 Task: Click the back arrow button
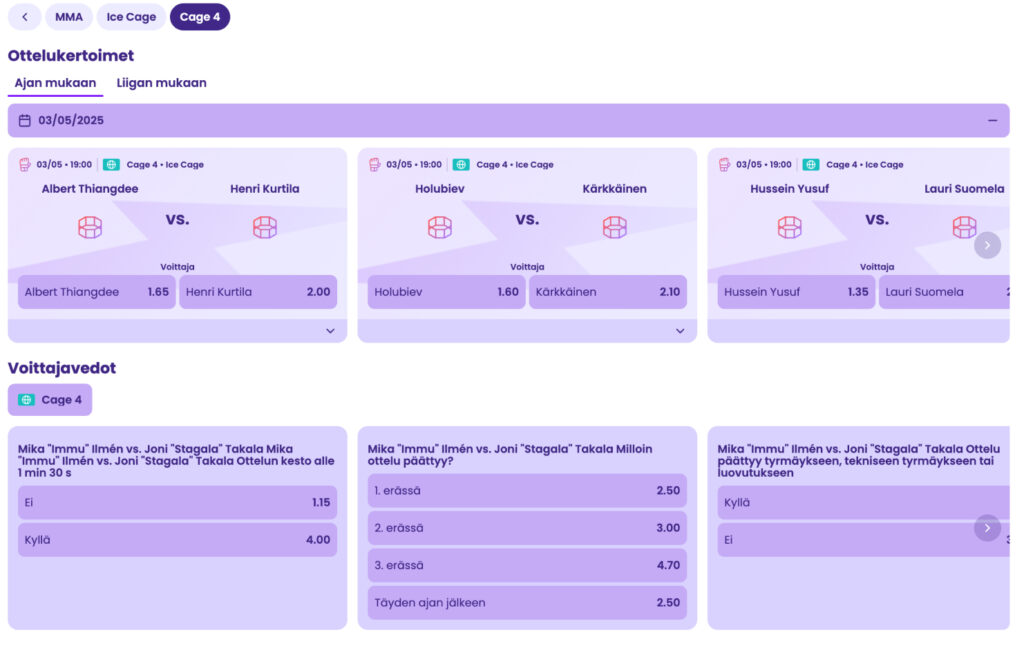click(24, 17)
